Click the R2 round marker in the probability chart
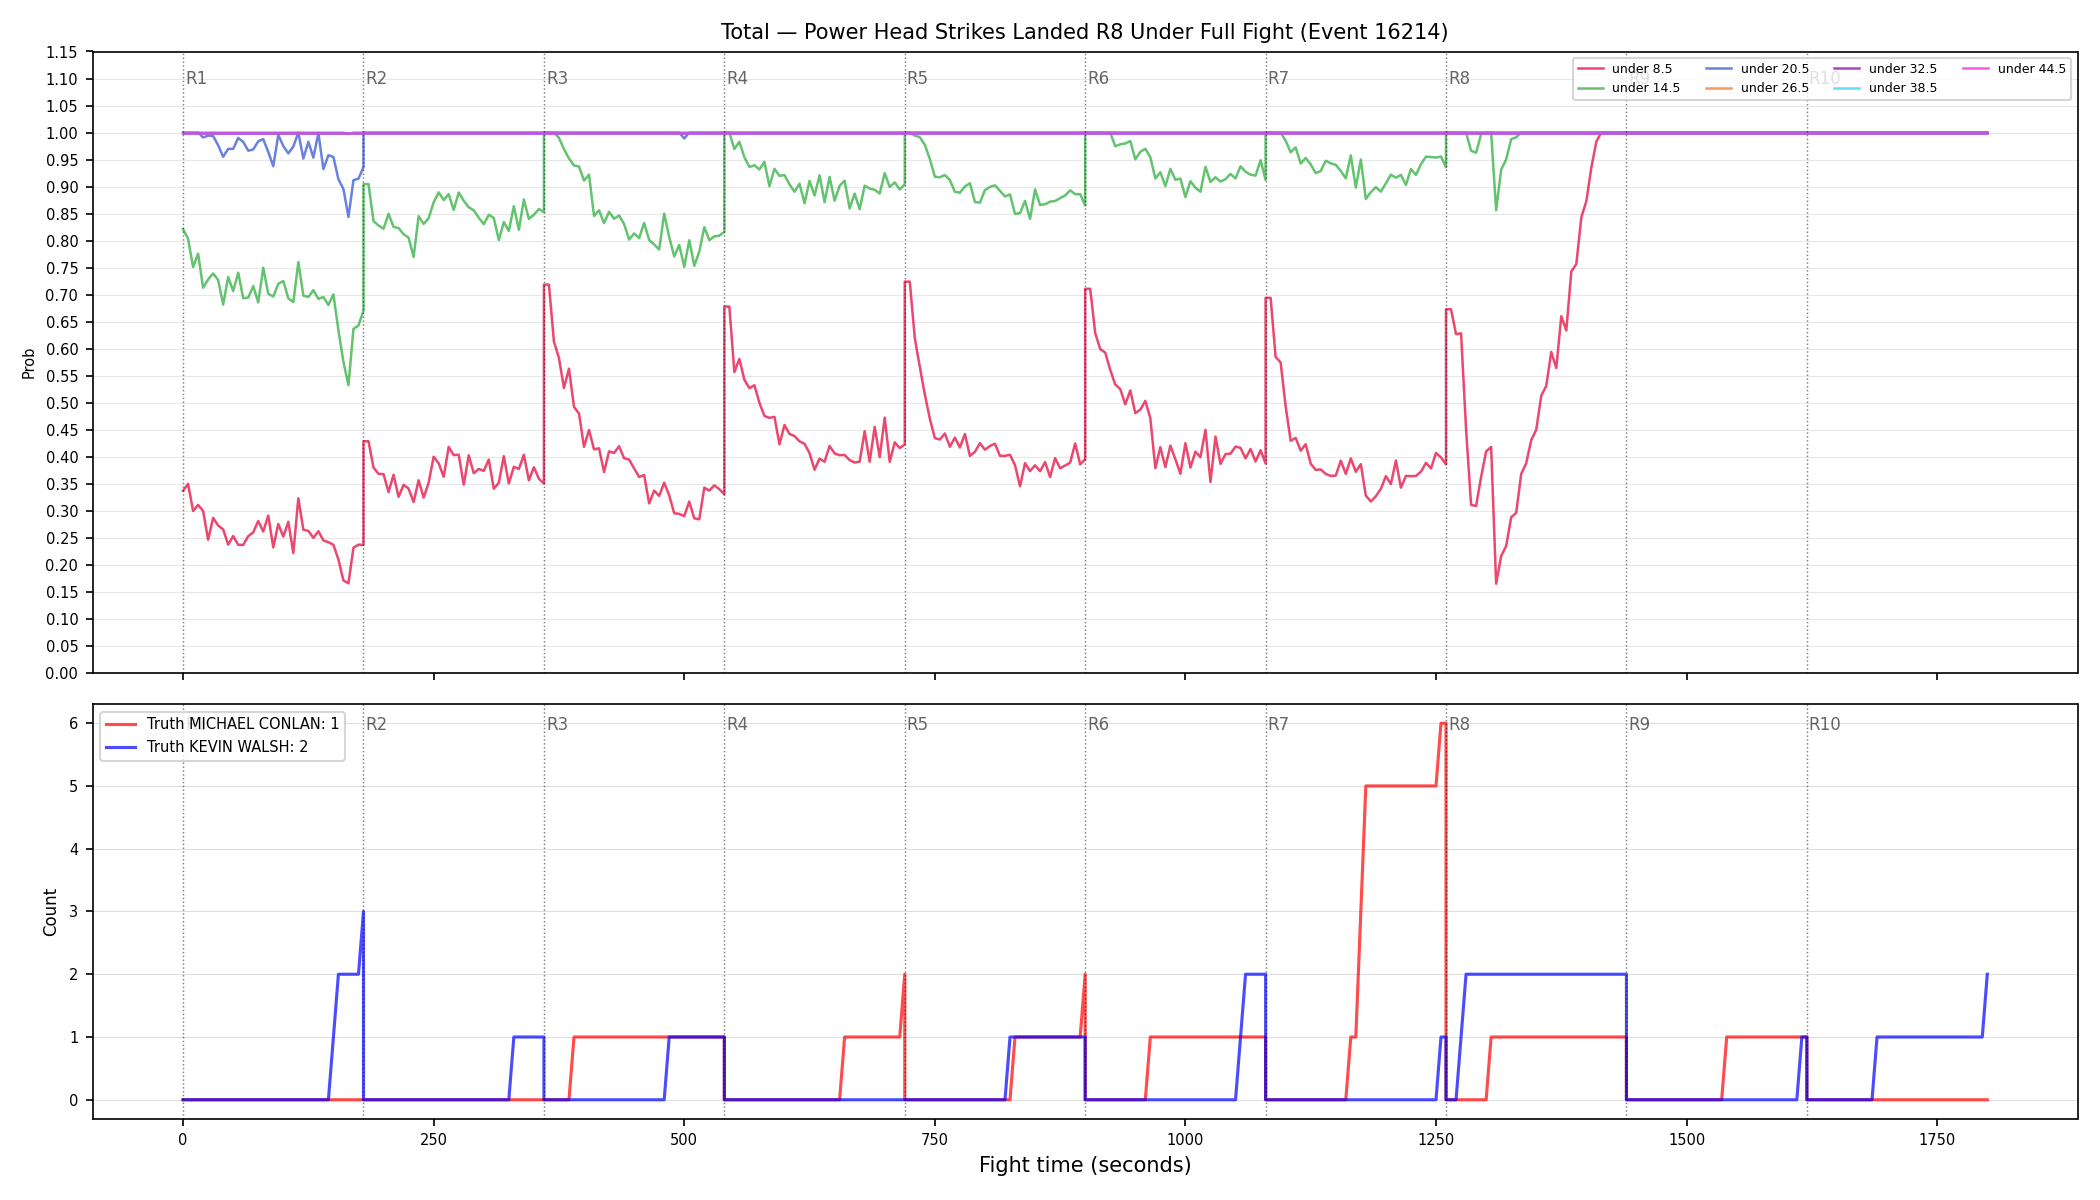This screenshot has width=2100, height=1200. 376,78
